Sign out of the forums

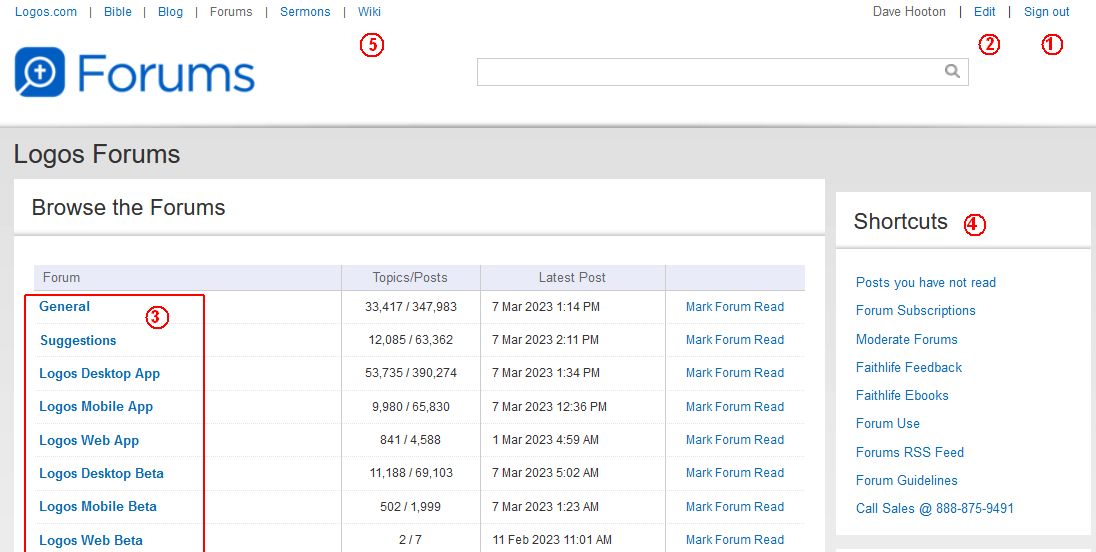1046,12
